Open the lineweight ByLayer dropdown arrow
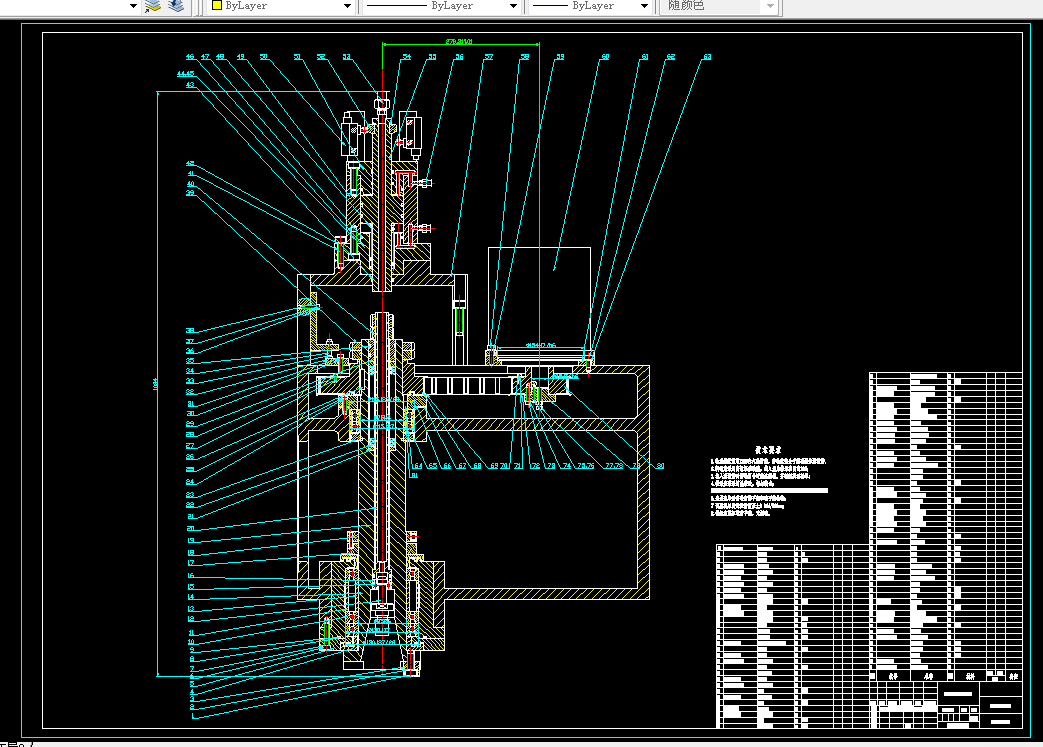The height and width of the screenshot is (747, 1043). pos(644,6)
